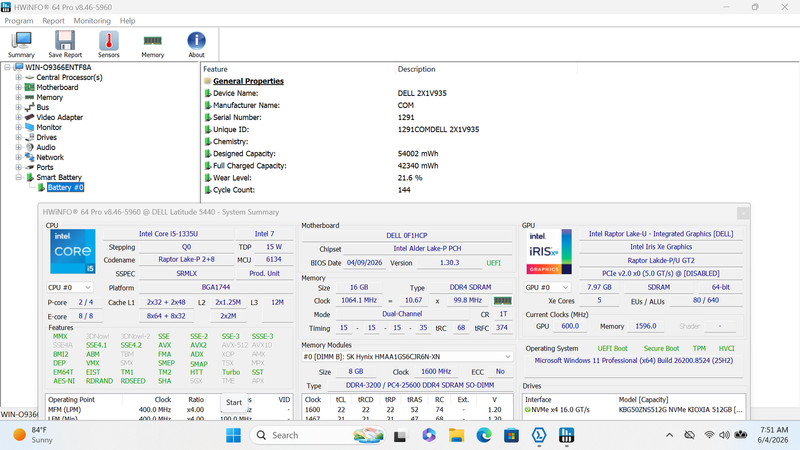
Task: Open the memory module selector dropdown
Action: pos(407,357)
